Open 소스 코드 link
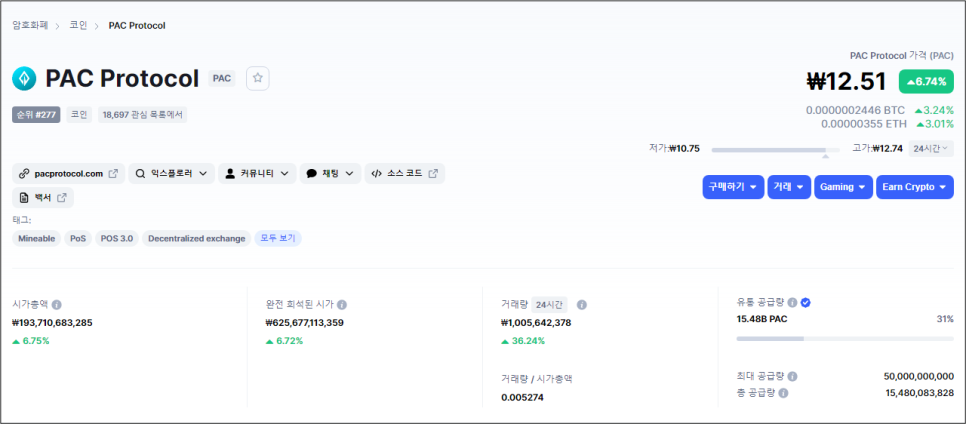The image size is (966, 424). (405, 174)
